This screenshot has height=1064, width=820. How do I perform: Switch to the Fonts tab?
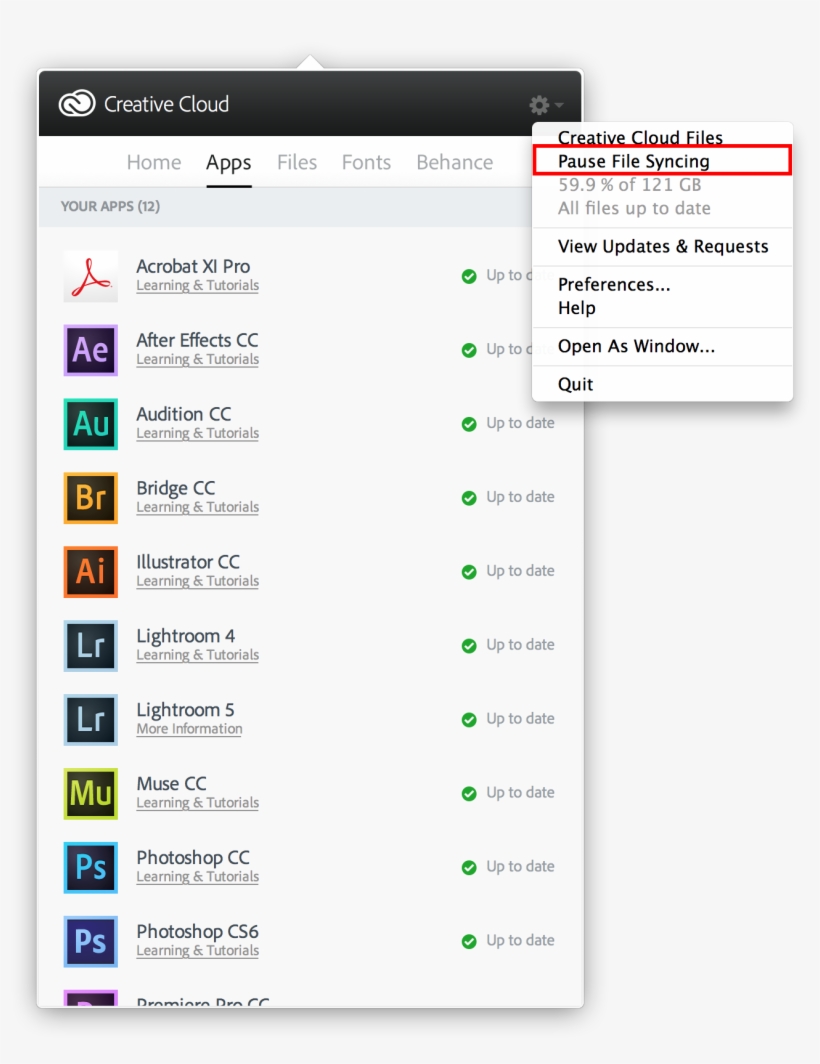(365, 162)
